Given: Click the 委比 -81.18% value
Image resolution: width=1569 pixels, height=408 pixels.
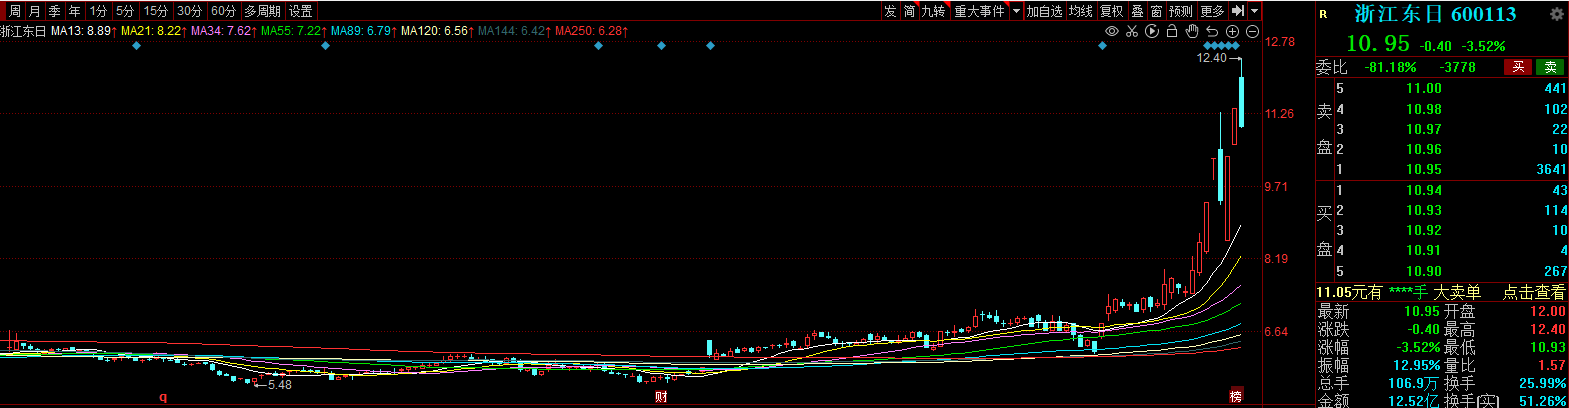Looking at the screenshot, I should point(1391,67).
